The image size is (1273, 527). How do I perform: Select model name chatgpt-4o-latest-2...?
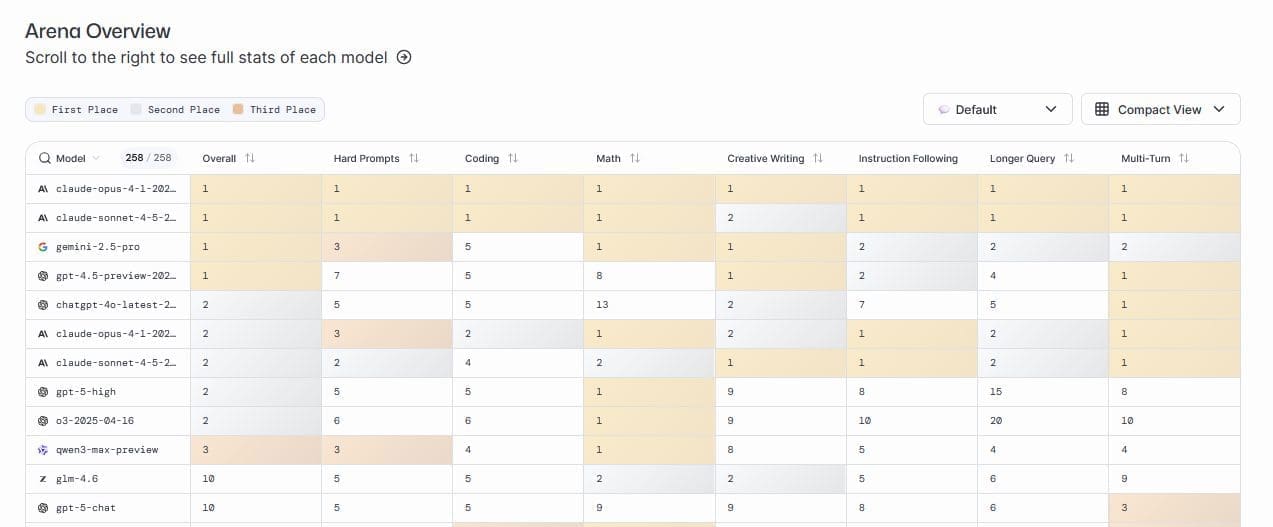coord(116,304)
